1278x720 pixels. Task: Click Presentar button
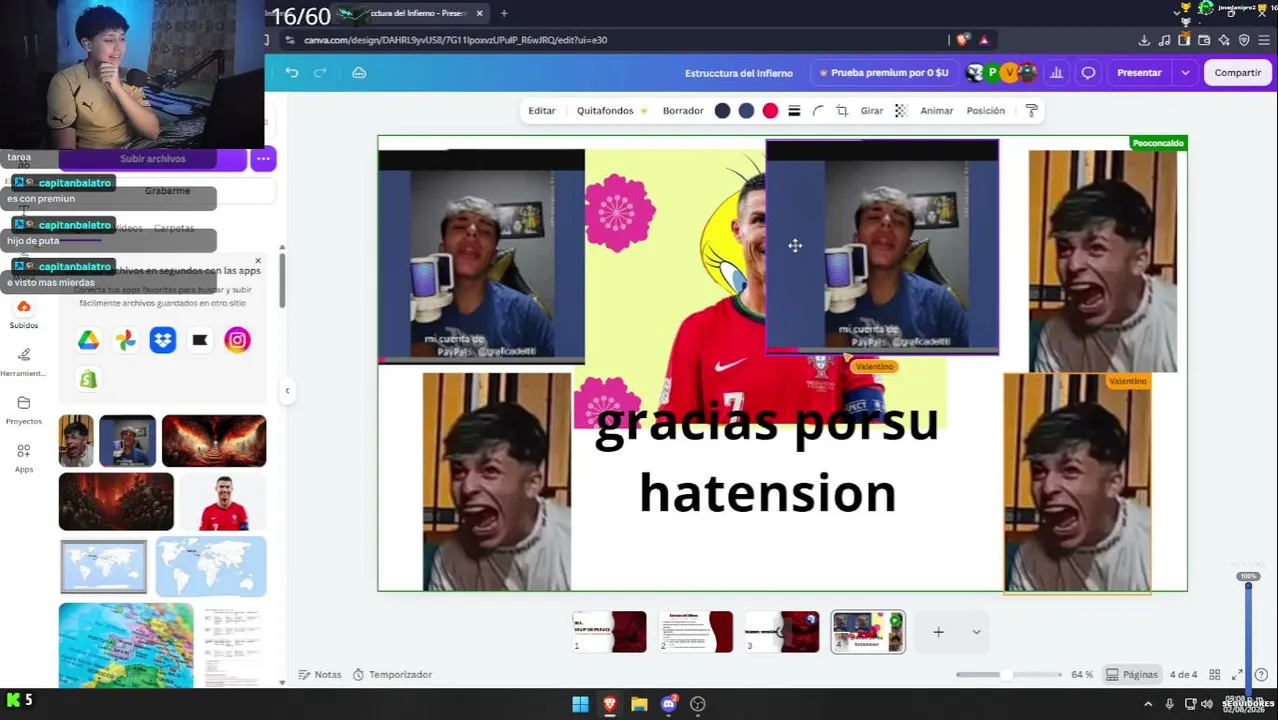pyautogui.click(x=1140, y=73)
